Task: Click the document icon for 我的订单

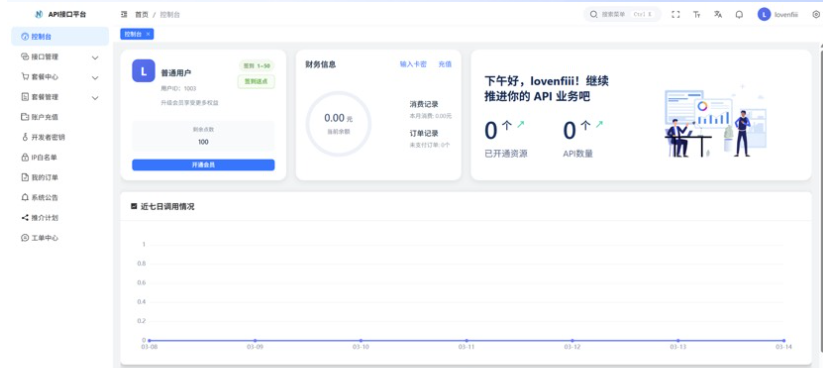Action: tap(25, 177)
